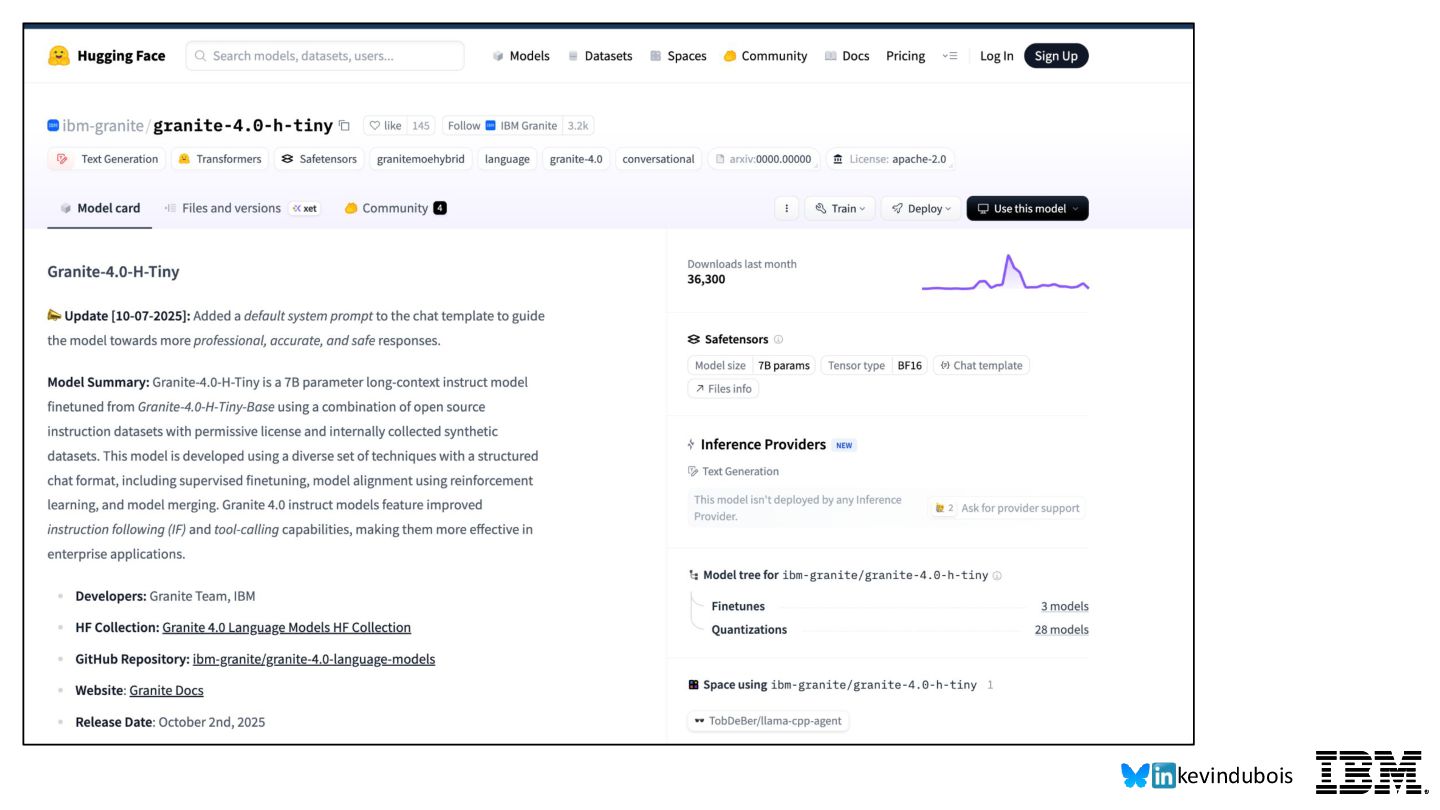Select the granite-4.0 tag
1440x810 pixels.
click(x=576, y=159)
